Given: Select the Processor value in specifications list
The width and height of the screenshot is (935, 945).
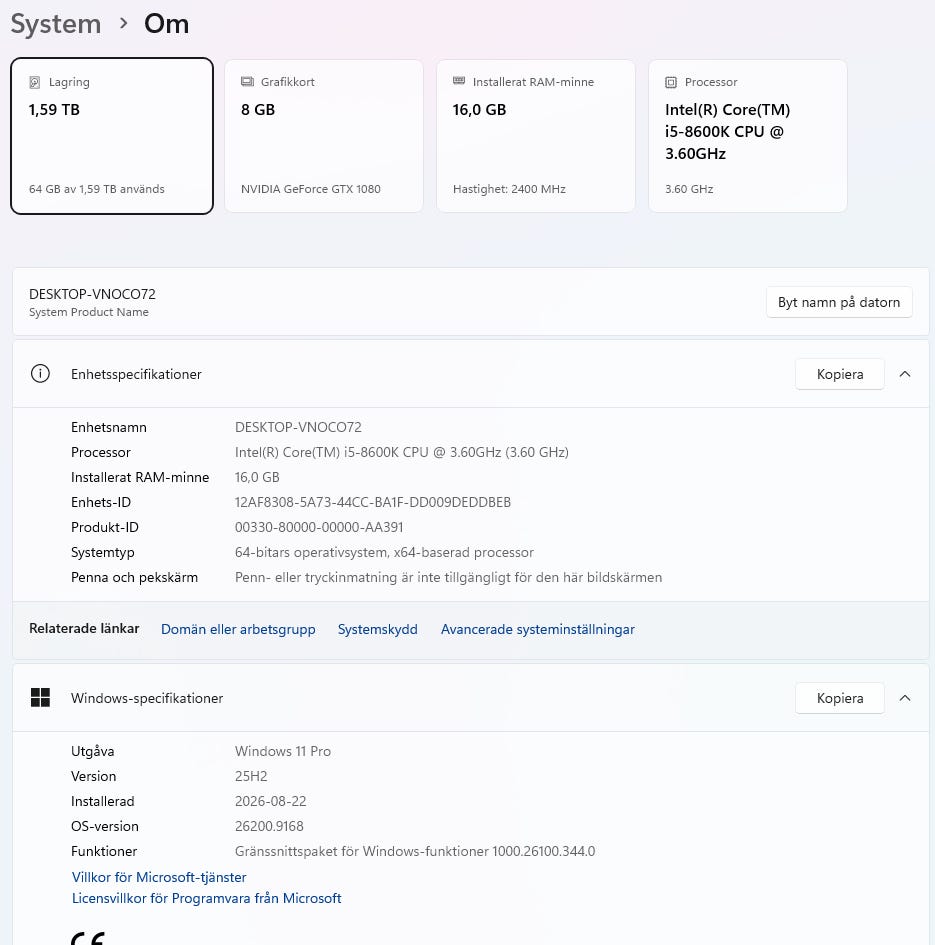Looking at the screenshot, I should pos(401,452).
